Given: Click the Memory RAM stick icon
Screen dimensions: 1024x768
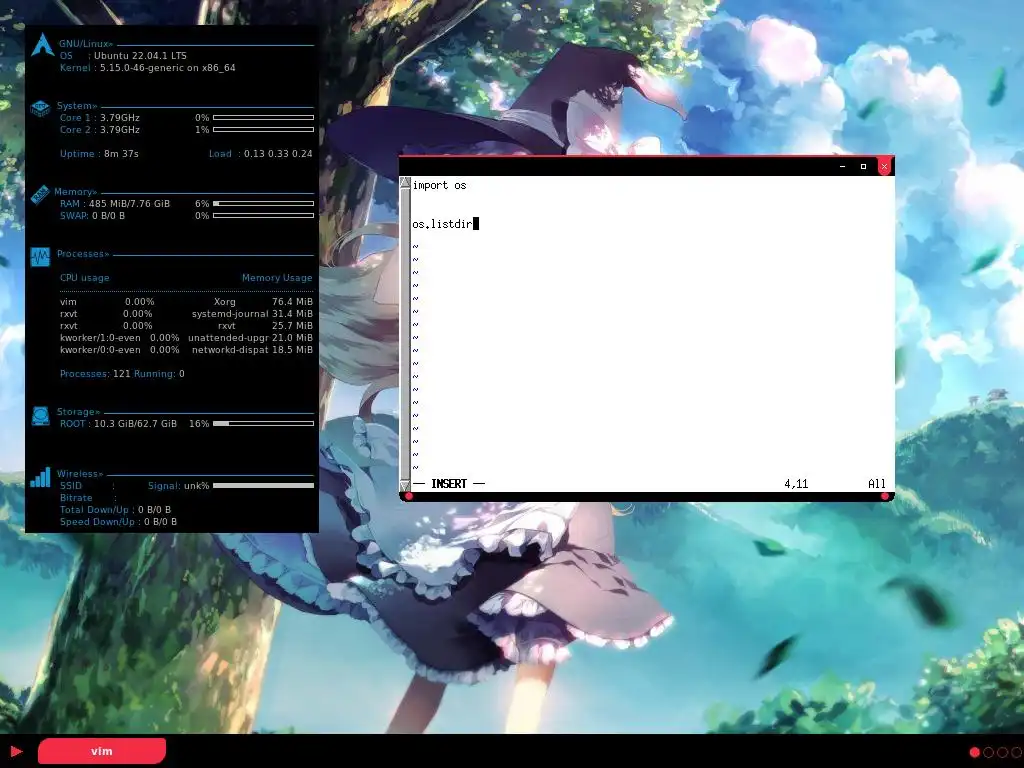Looking at the screenshot, I should click(x=40, y=195).
